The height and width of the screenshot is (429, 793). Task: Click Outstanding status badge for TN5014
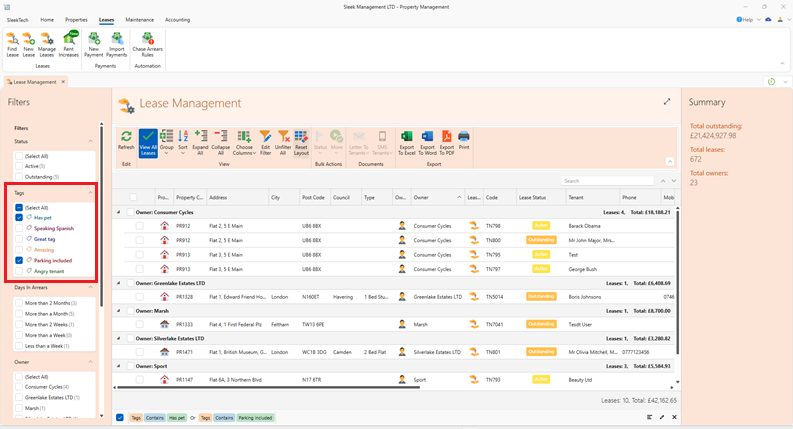click(541, 296)
